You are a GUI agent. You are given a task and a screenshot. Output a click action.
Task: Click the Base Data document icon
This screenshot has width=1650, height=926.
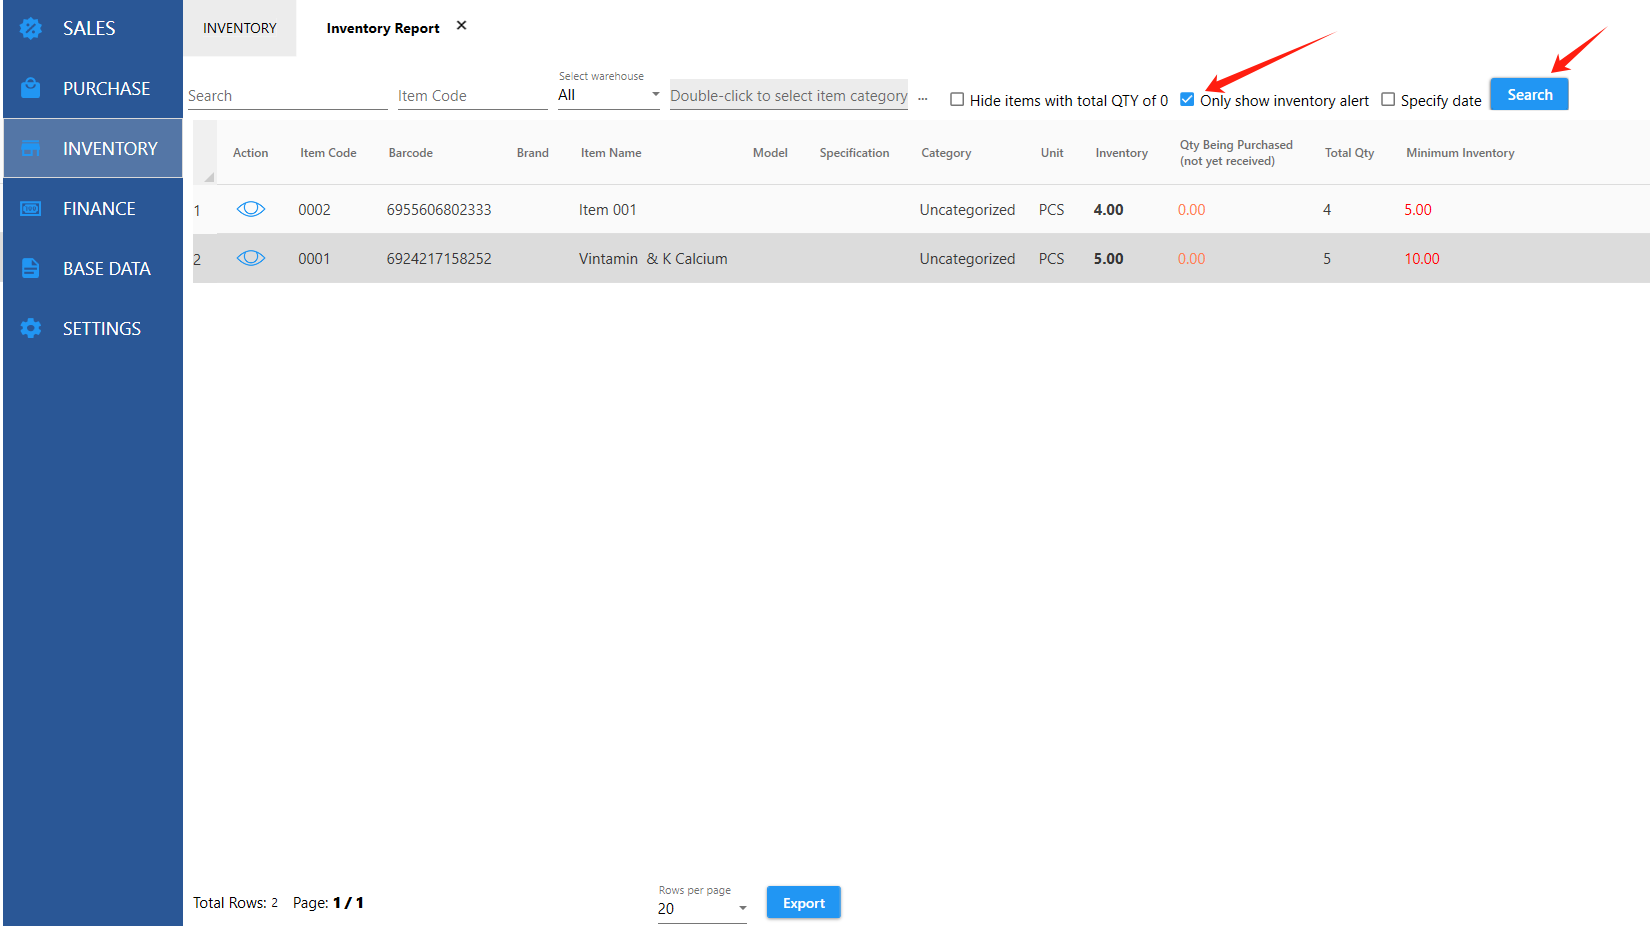pyautogui.click(x=31, y=268)
